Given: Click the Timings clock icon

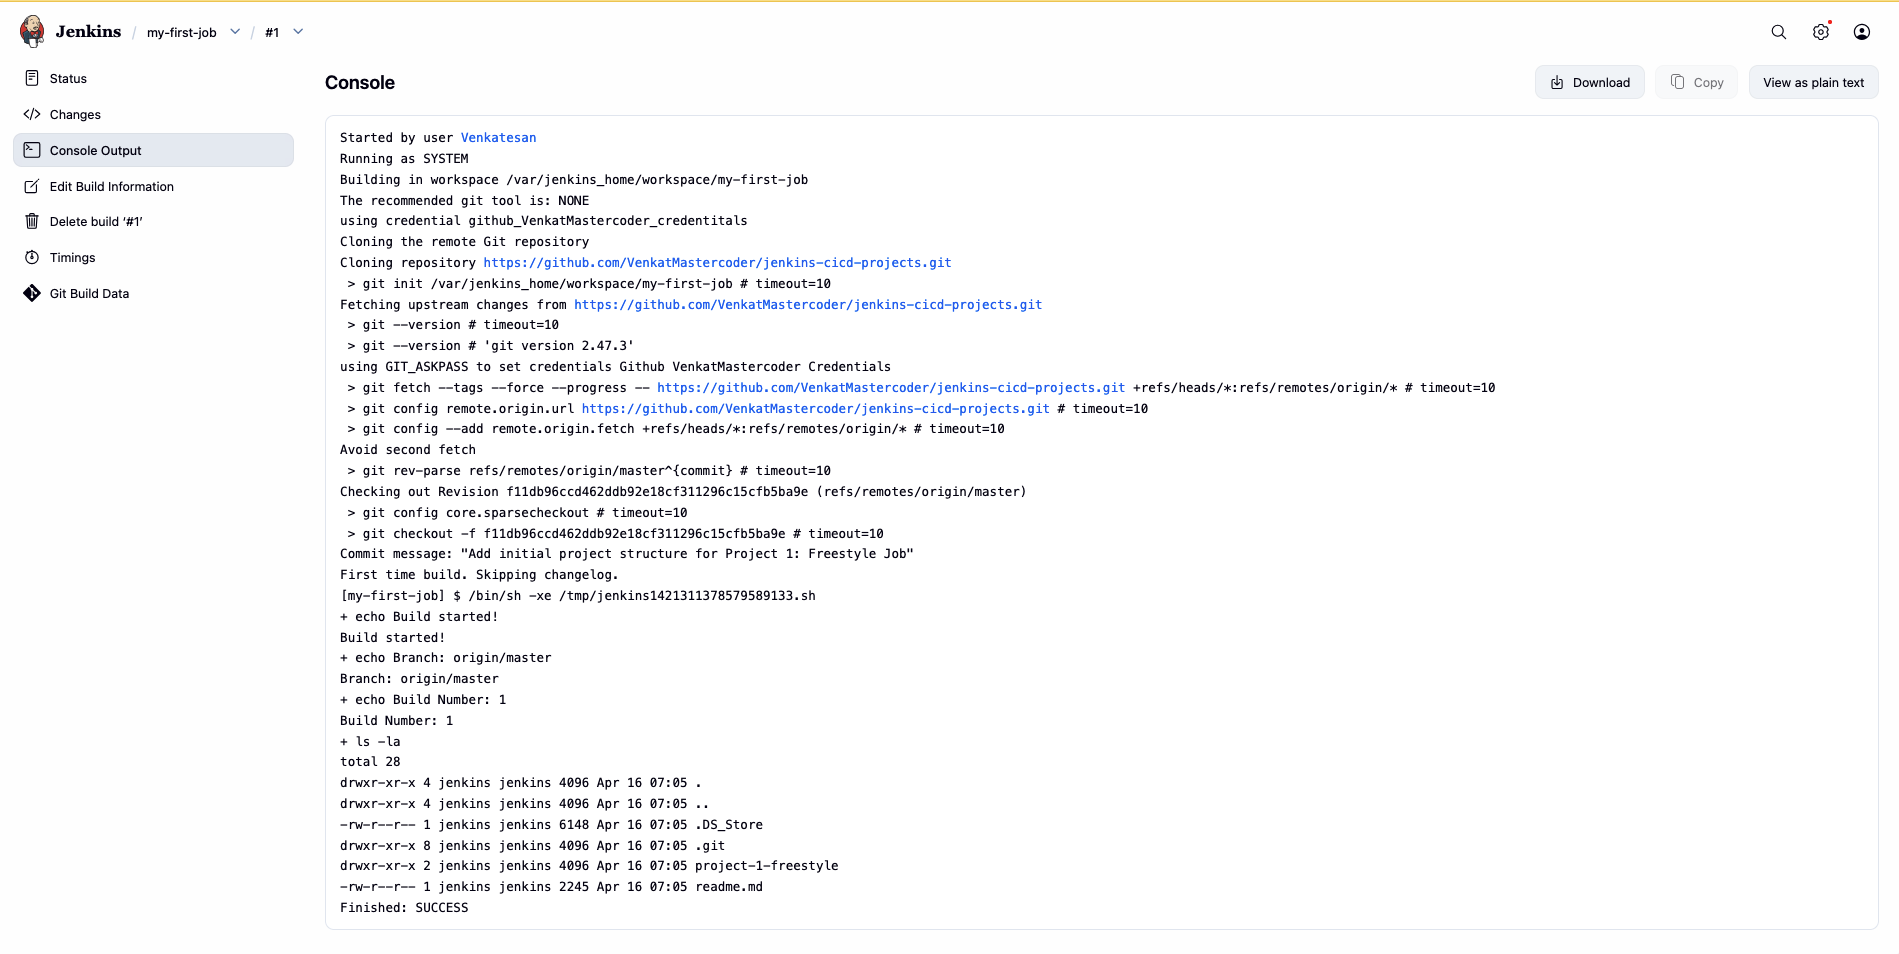Looking at the screenshot, I should (32, 257).
